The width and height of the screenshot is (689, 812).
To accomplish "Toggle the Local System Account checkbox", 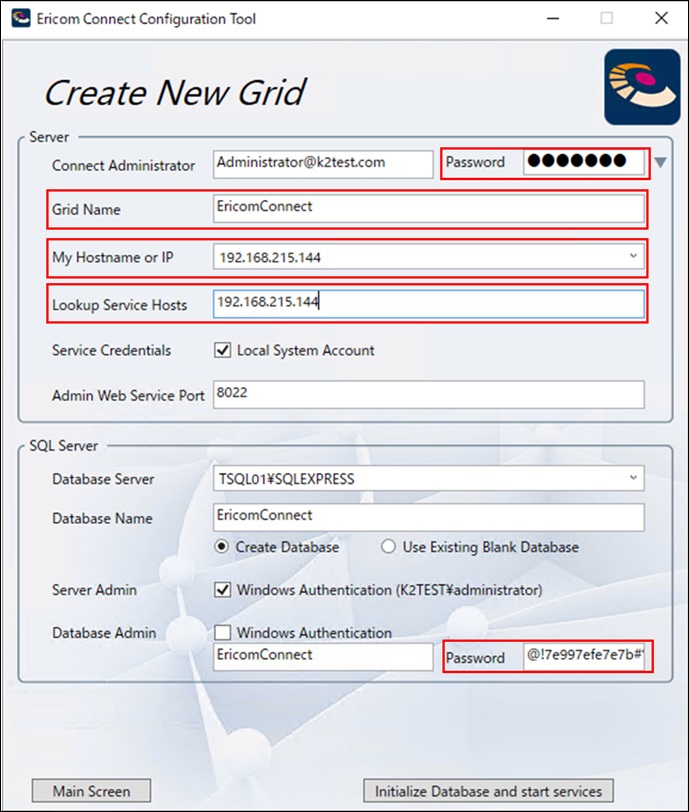I will click(223, 351).
